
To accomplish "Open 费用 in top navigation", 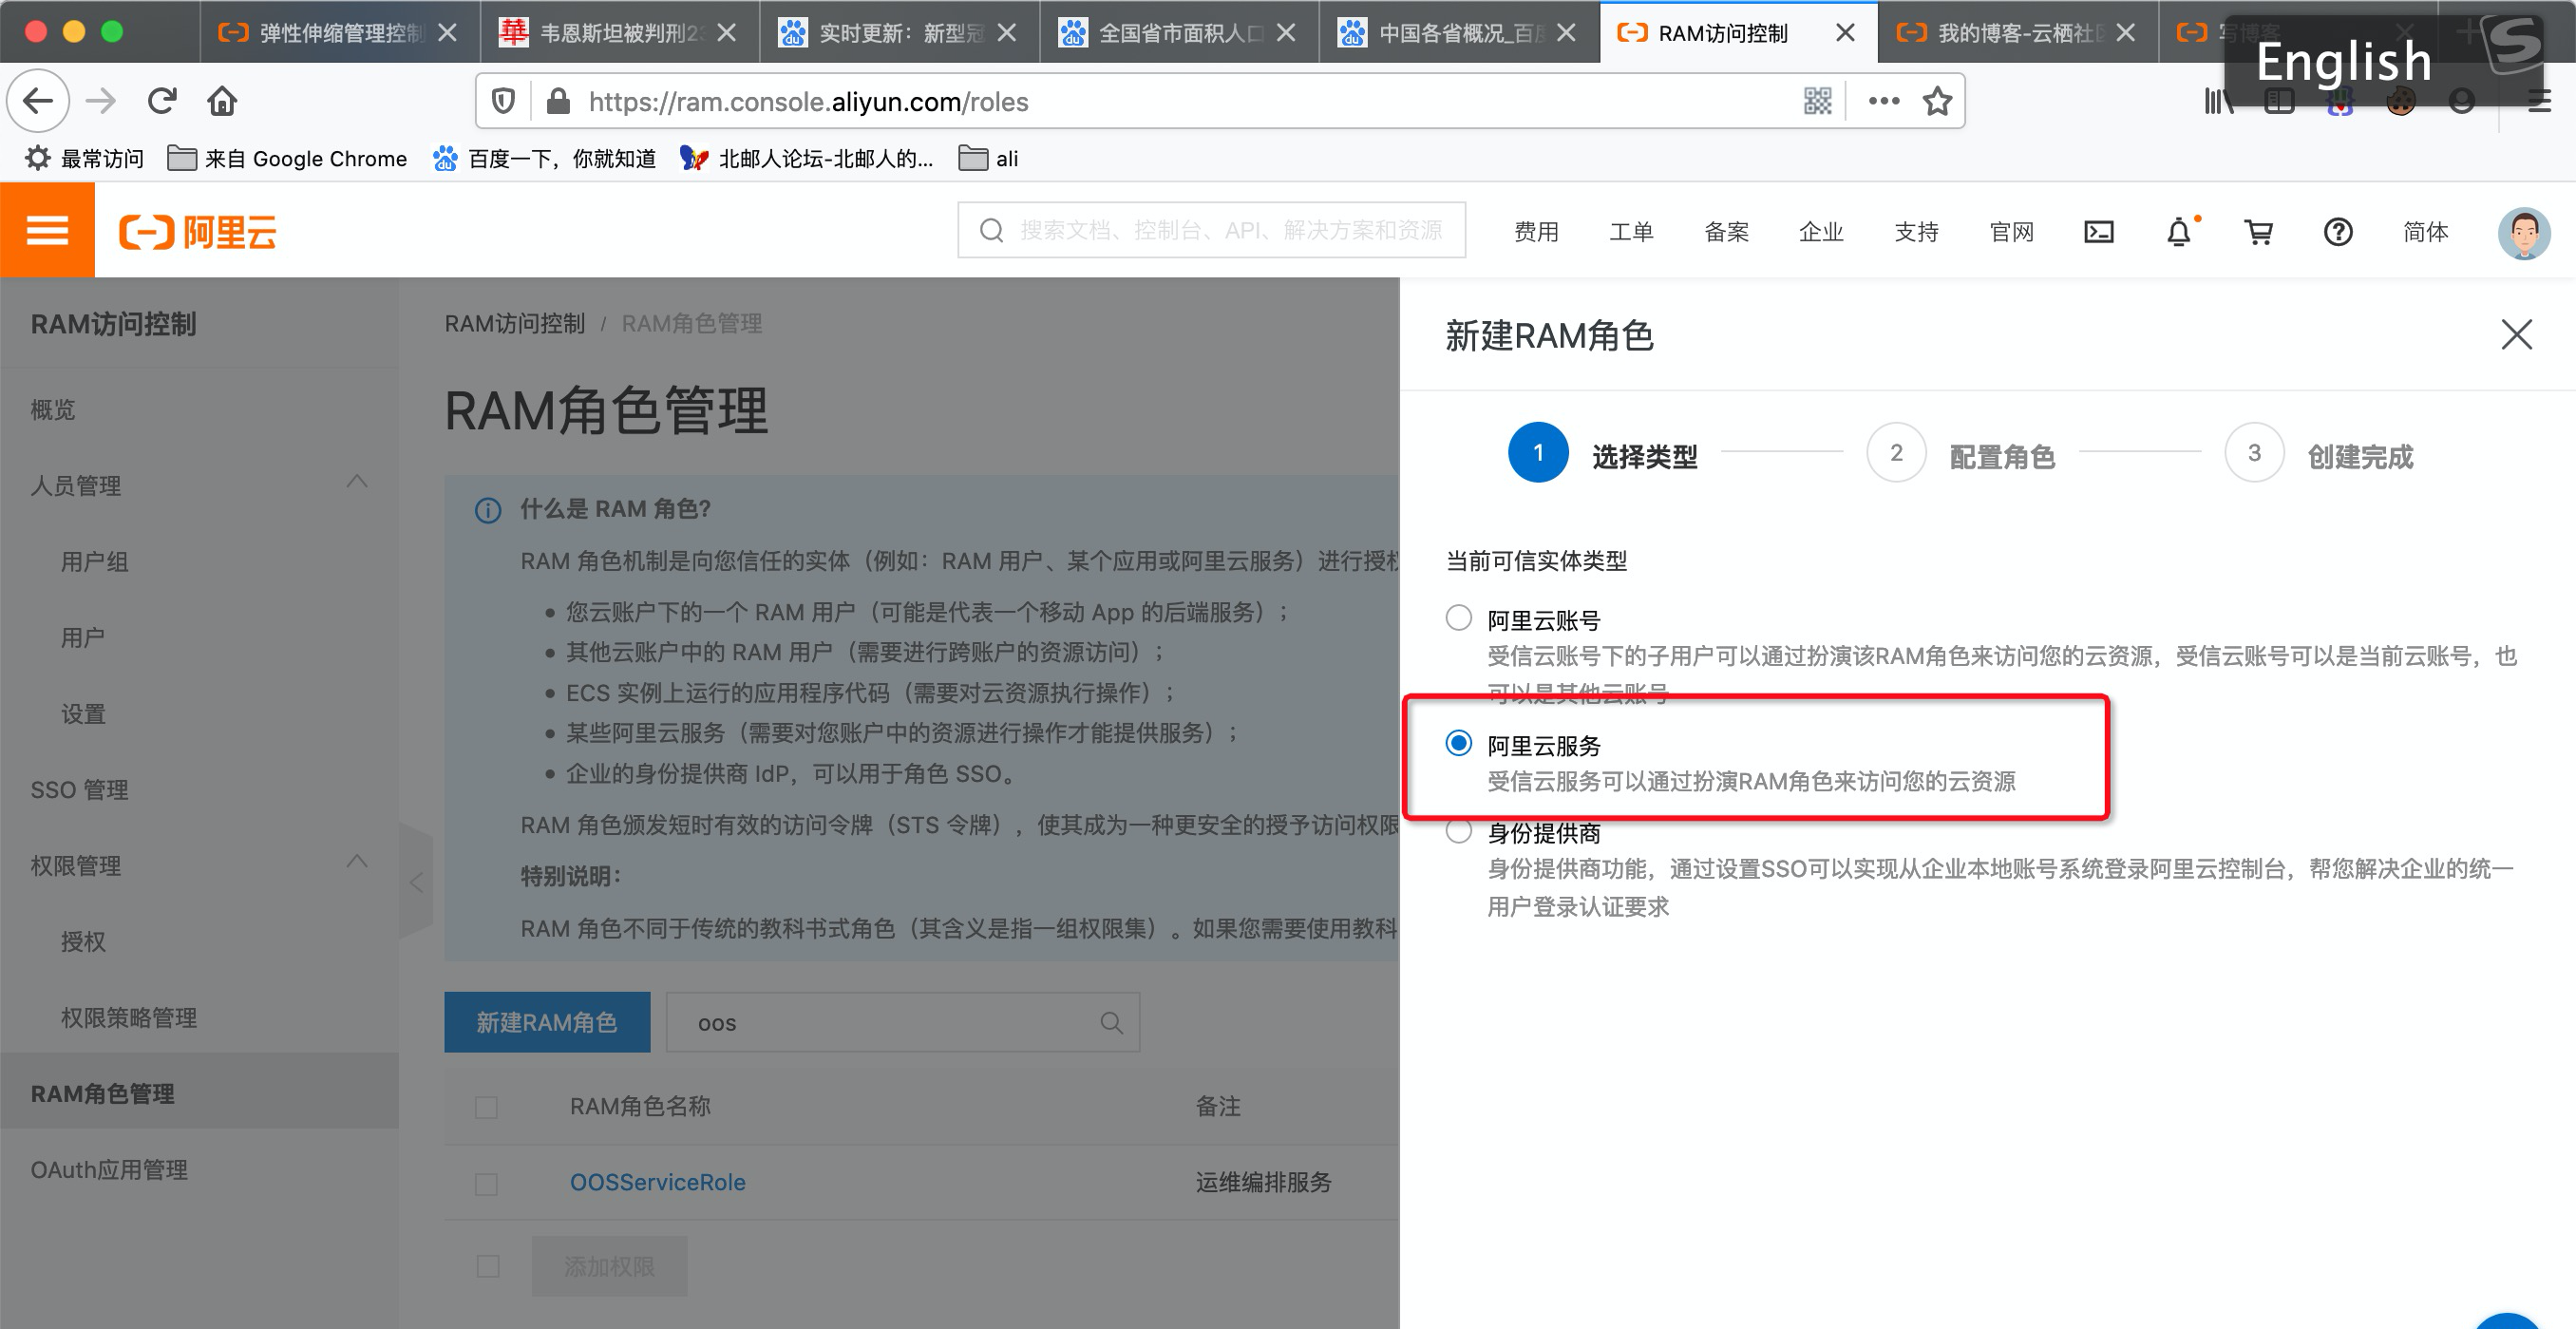I will [1536, 232].
